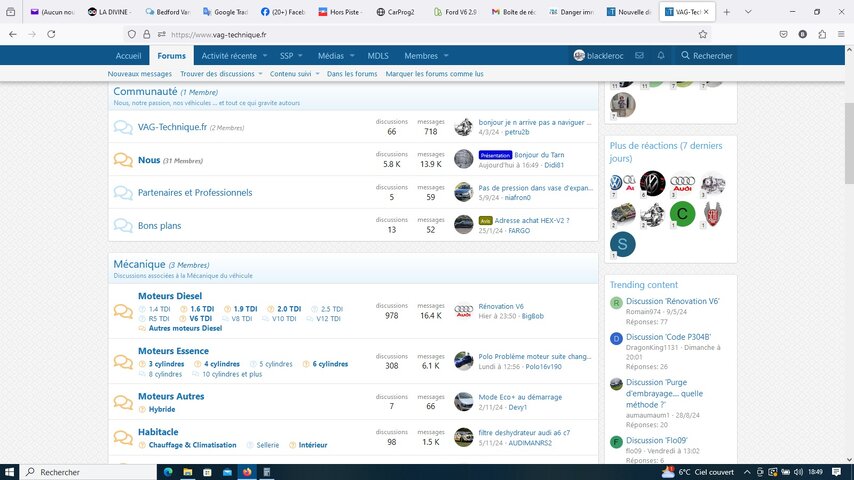Open notifications bell icon
The image size is (854, 480).
(x=661, y=56)
